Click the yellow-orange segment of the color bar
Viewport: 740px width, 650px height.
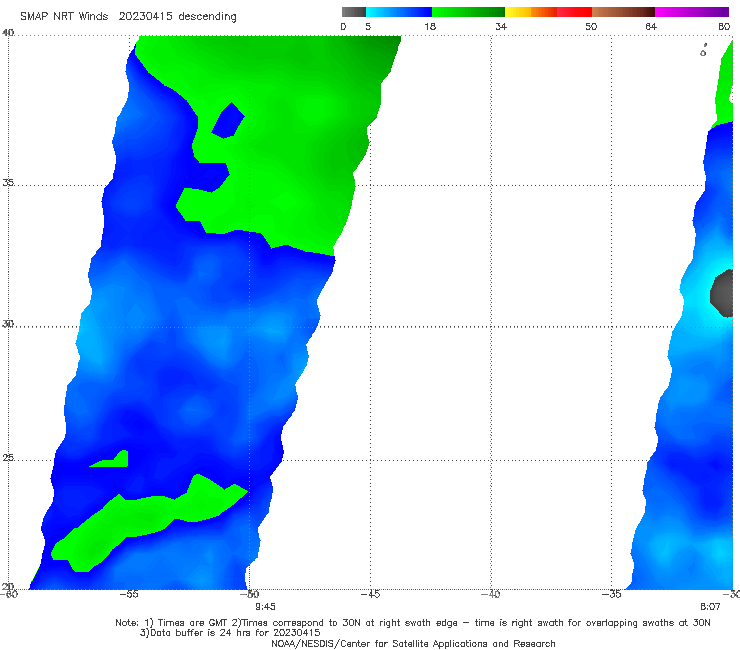coord(531,12)
